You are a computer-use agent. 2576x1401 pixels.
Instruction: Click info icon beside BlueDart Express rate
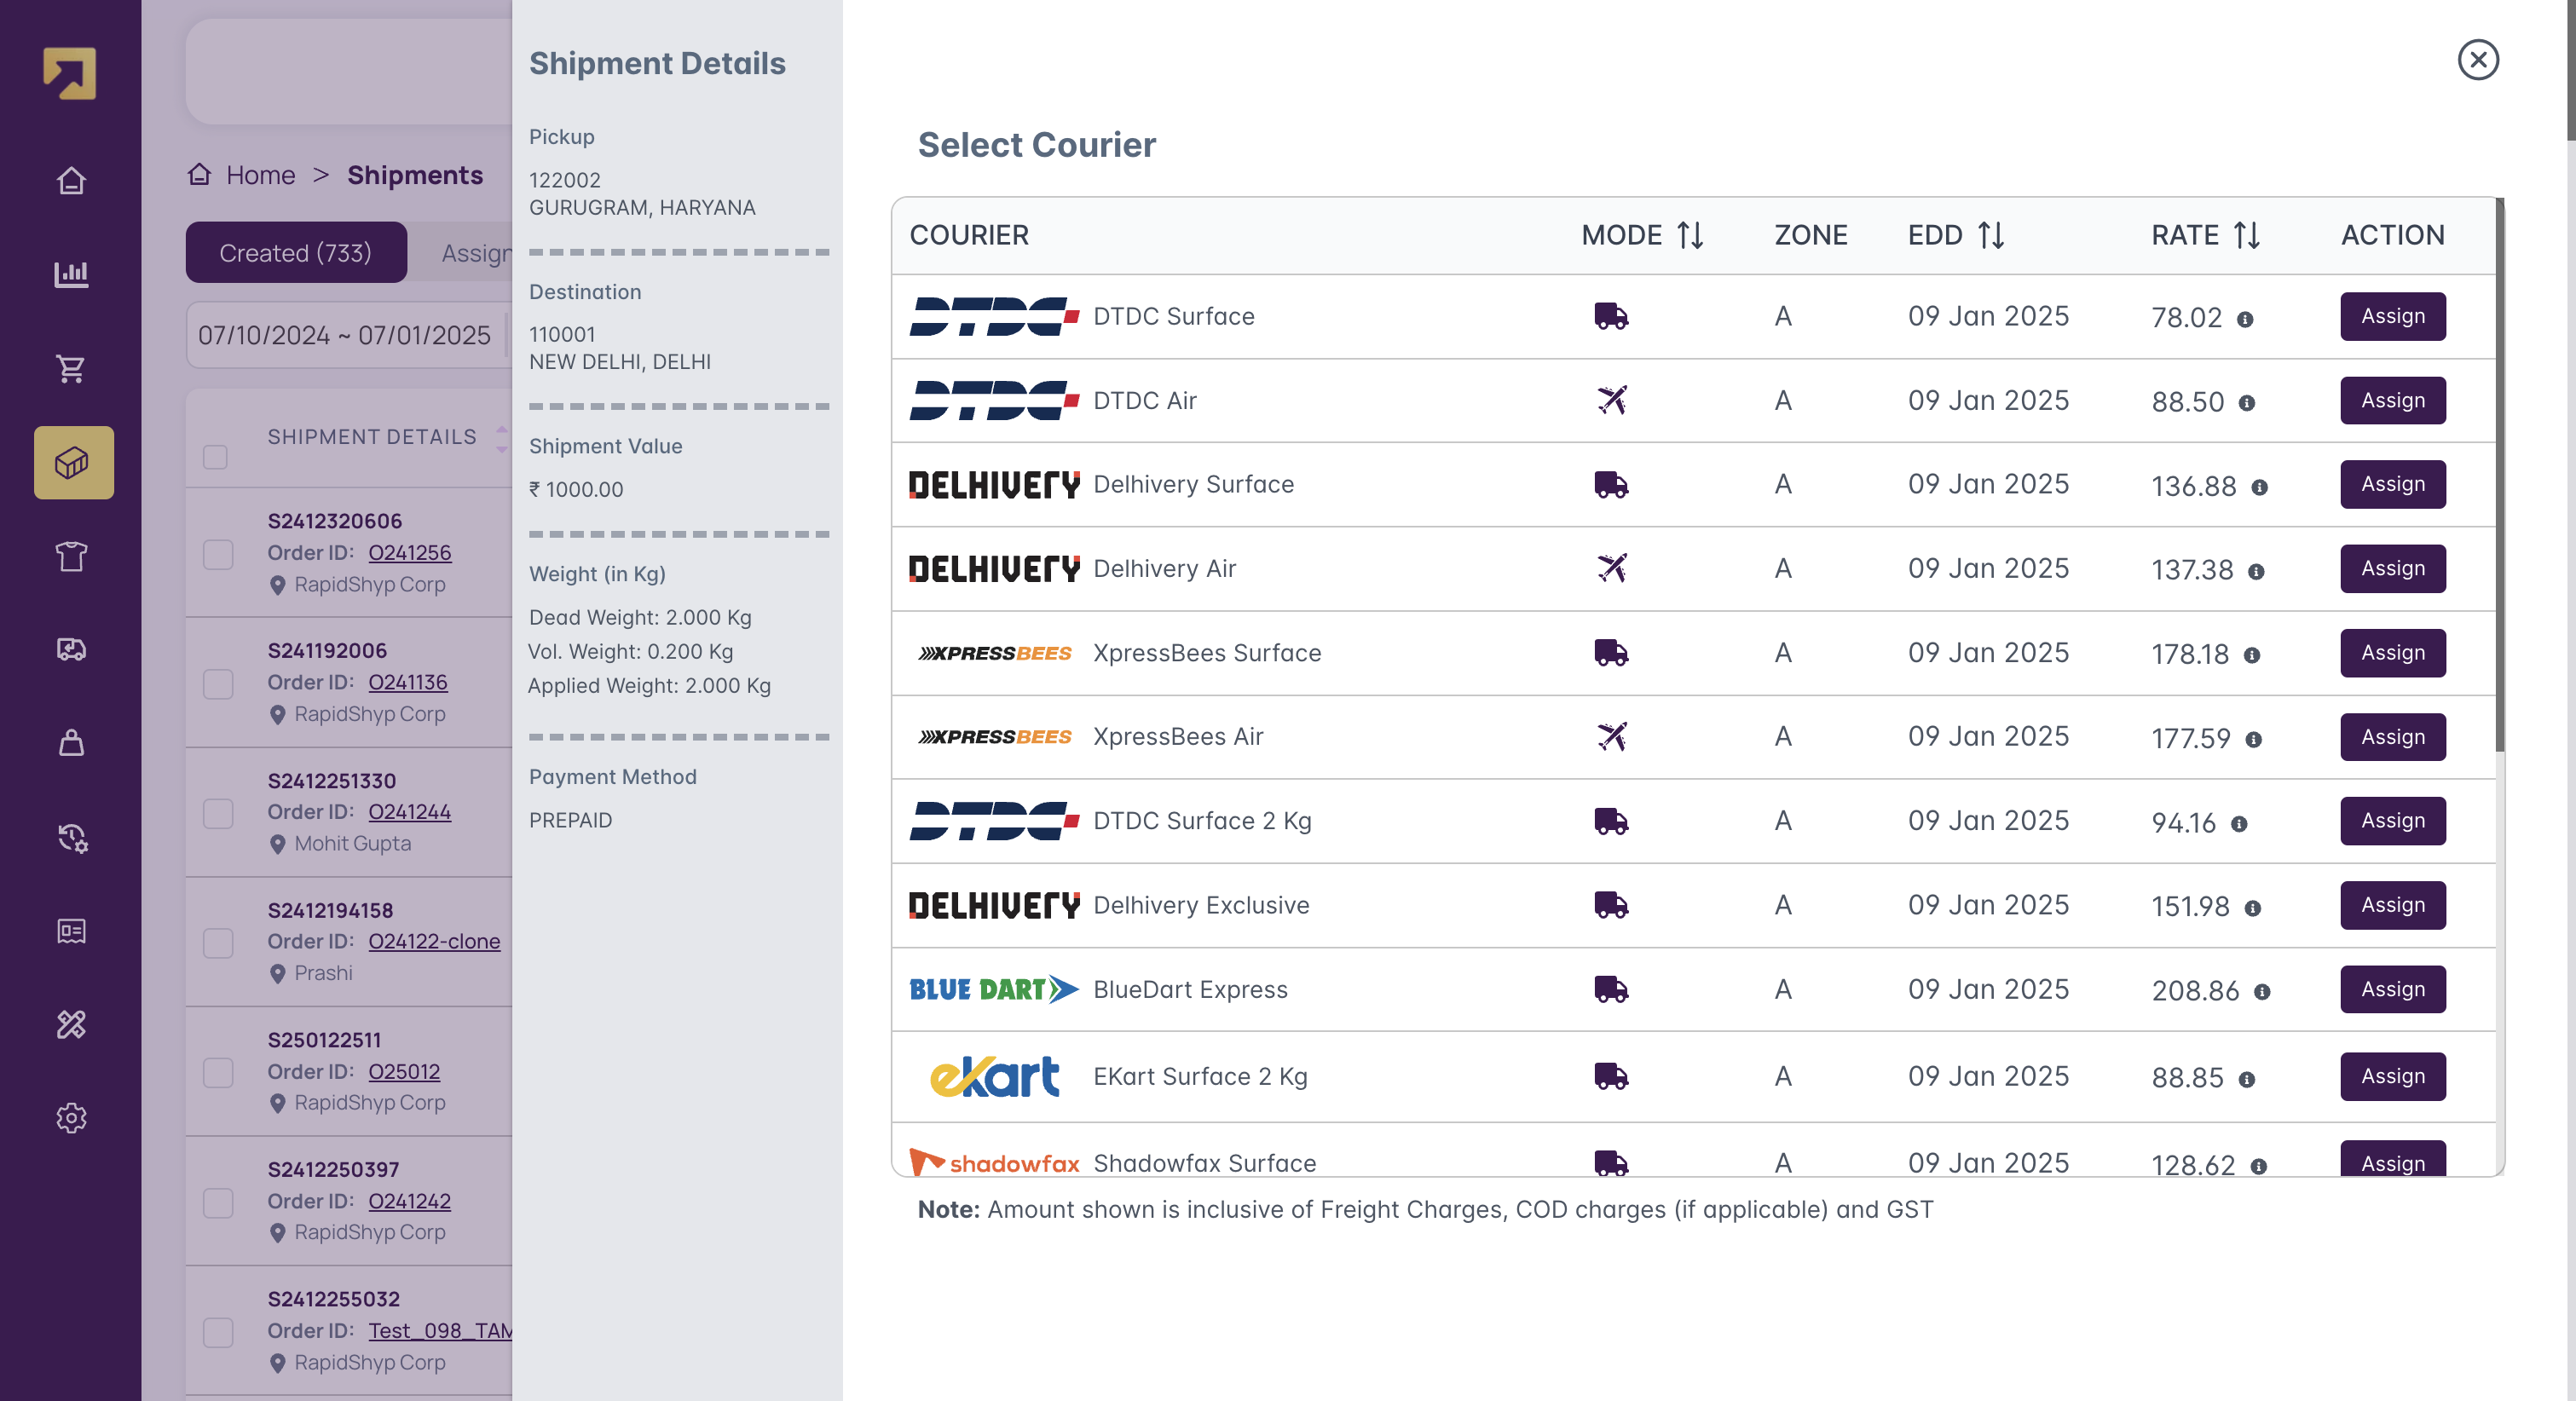[x=2262, y=991]
